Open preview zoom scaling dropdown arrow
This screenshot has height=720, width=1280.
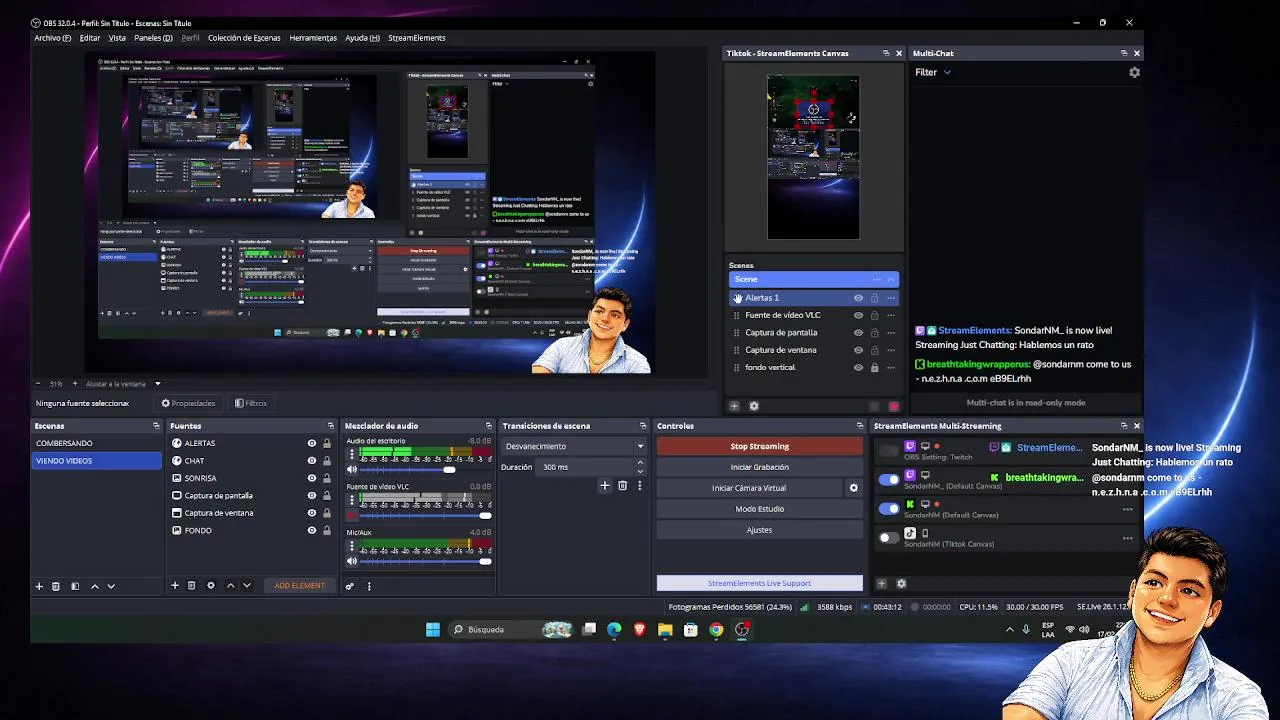[x=157, y=384]
